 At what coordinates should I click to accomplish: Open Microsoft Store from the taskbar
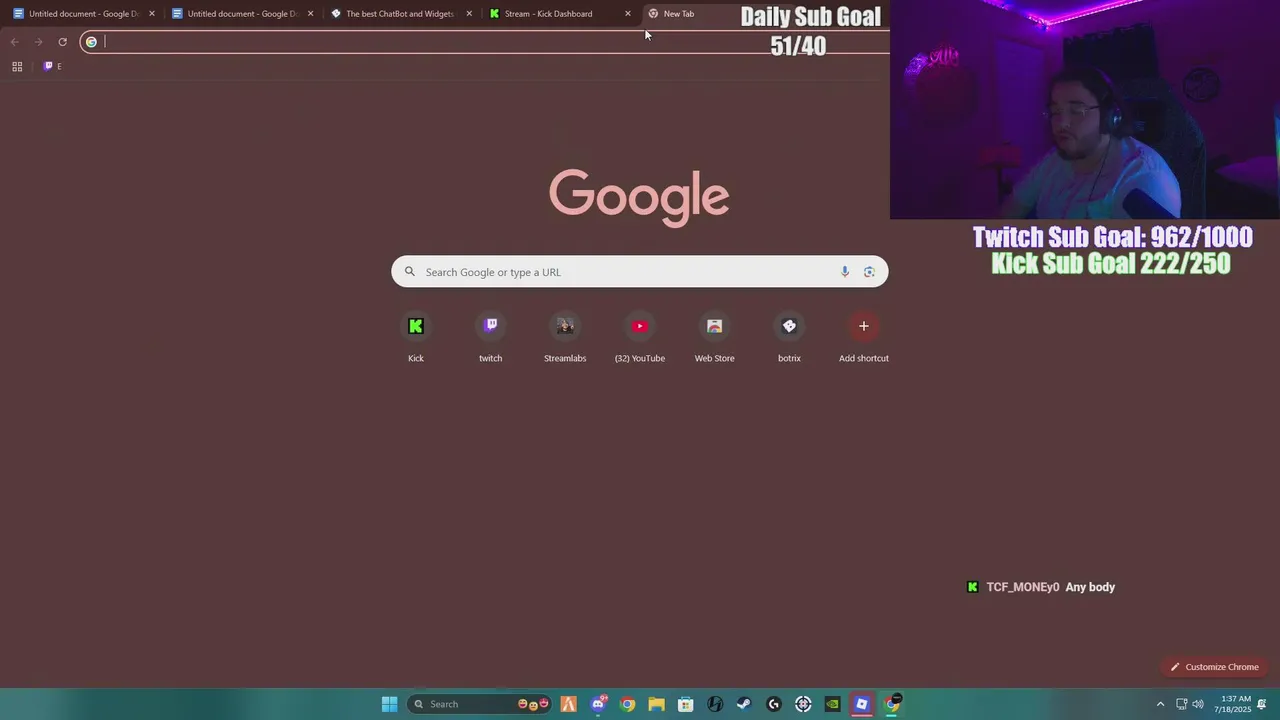coord(685,704)
